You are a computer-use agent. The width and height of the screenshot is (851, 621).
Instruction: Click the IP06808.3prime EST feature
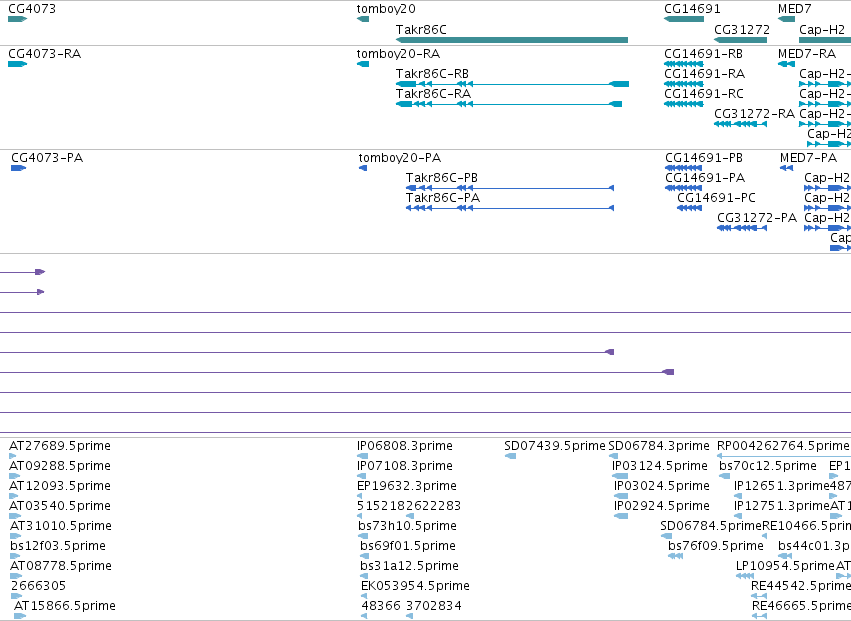(x=363, y=456)
